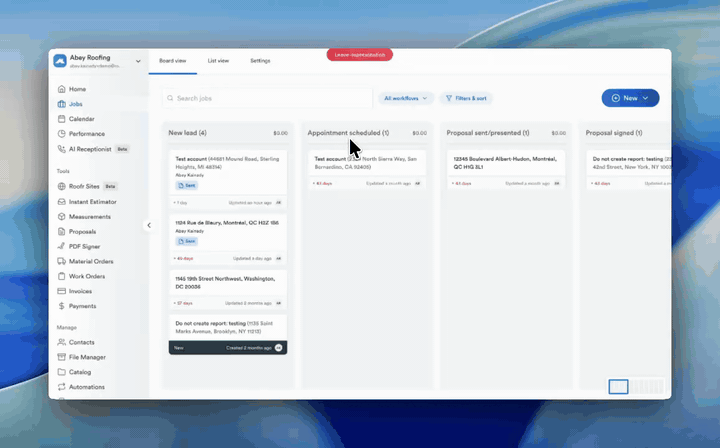The image size is (720, 448).
Task: Open the All workflows dropdown
Action: (405, 98)
